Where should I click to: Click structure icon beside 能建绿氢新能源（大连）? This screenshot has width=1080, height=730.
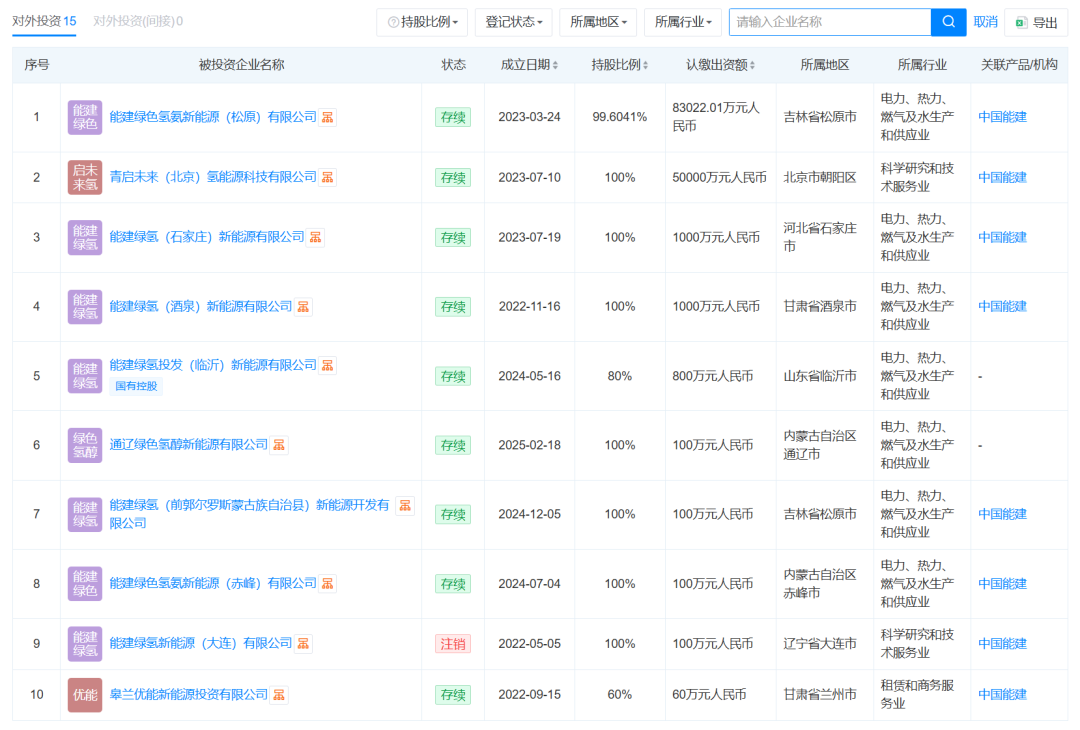click(304, 643)
